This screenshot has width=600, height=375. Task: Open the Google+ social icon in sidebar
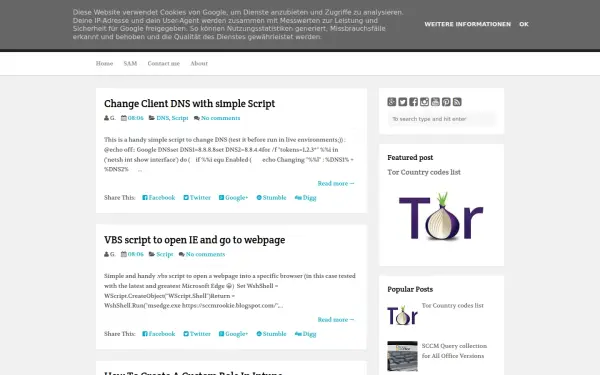pos(391,102)
